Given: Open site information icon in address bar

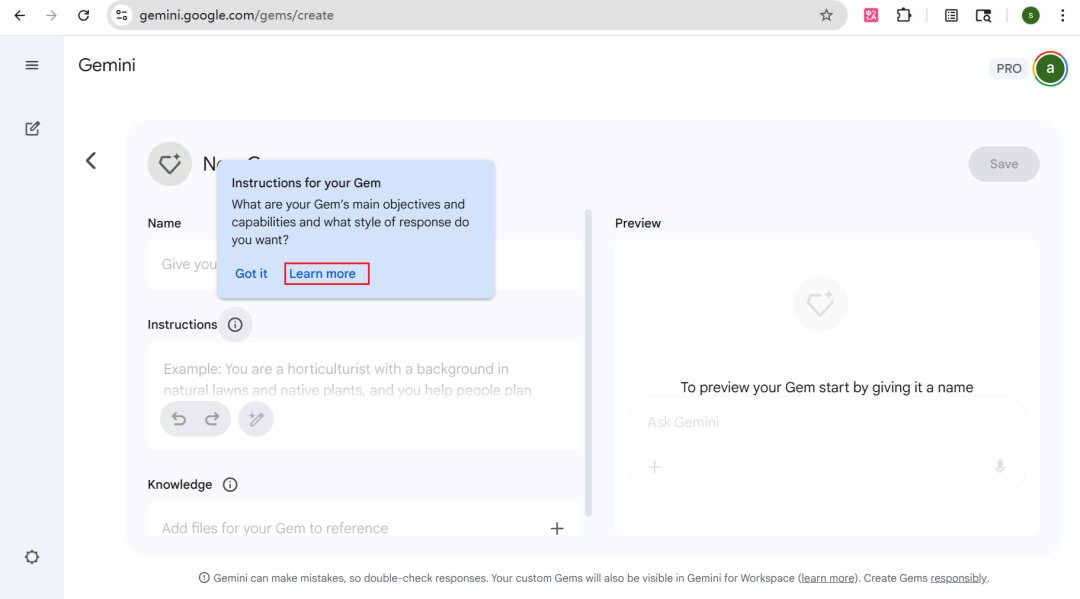Looking at the screenshot, I should [122, 15].
